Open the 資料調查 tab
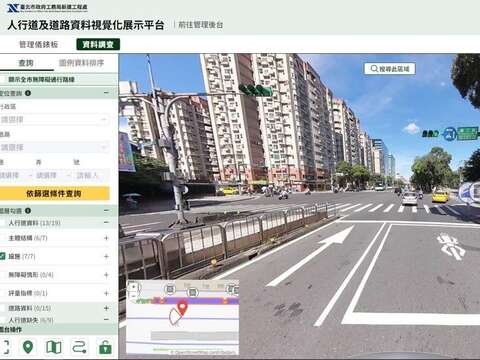This screenshot has width=480, height=360. (98, 44)
